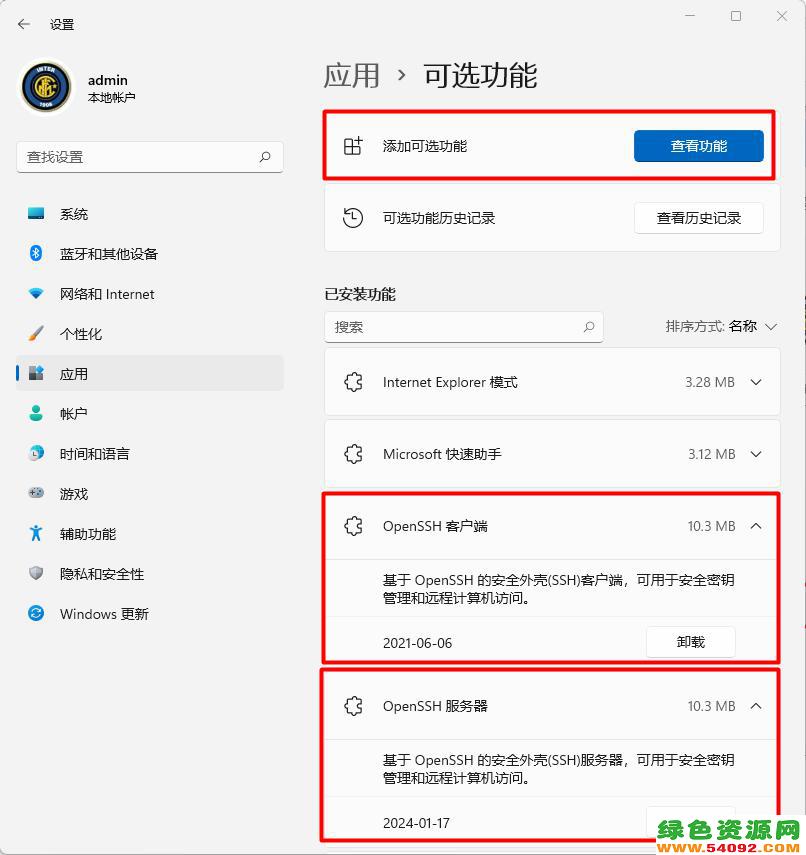
Task: Click the 3.28 MB size text
Action: [x=709, y=382]
